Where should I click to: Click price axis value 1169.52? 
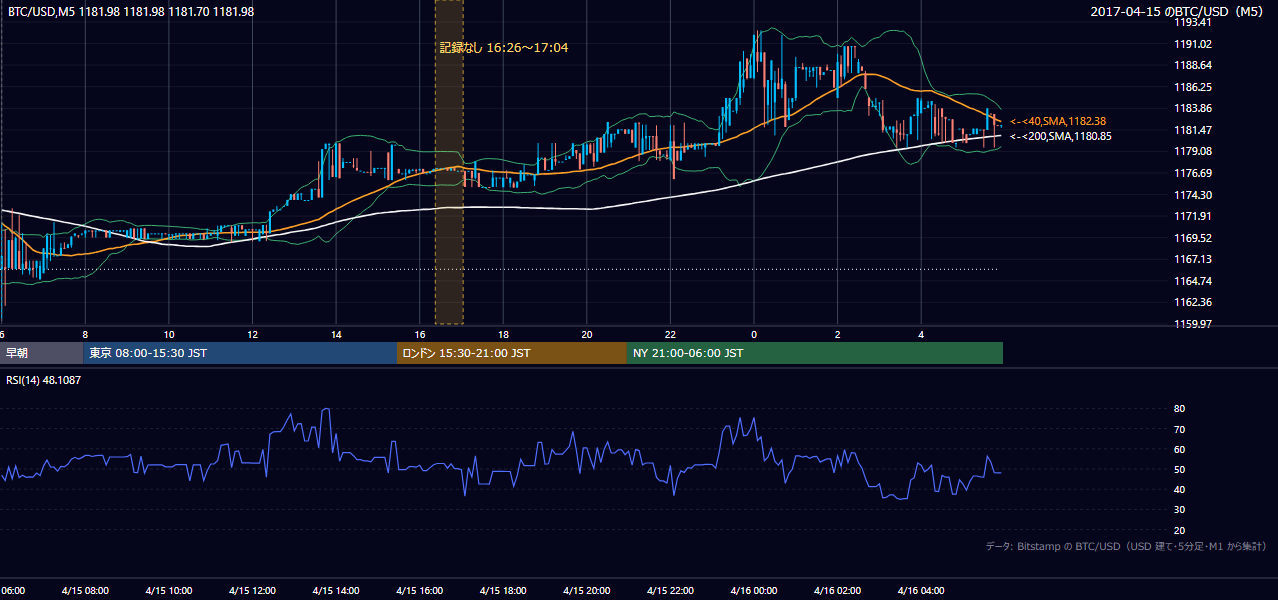tap(1193, 238)
